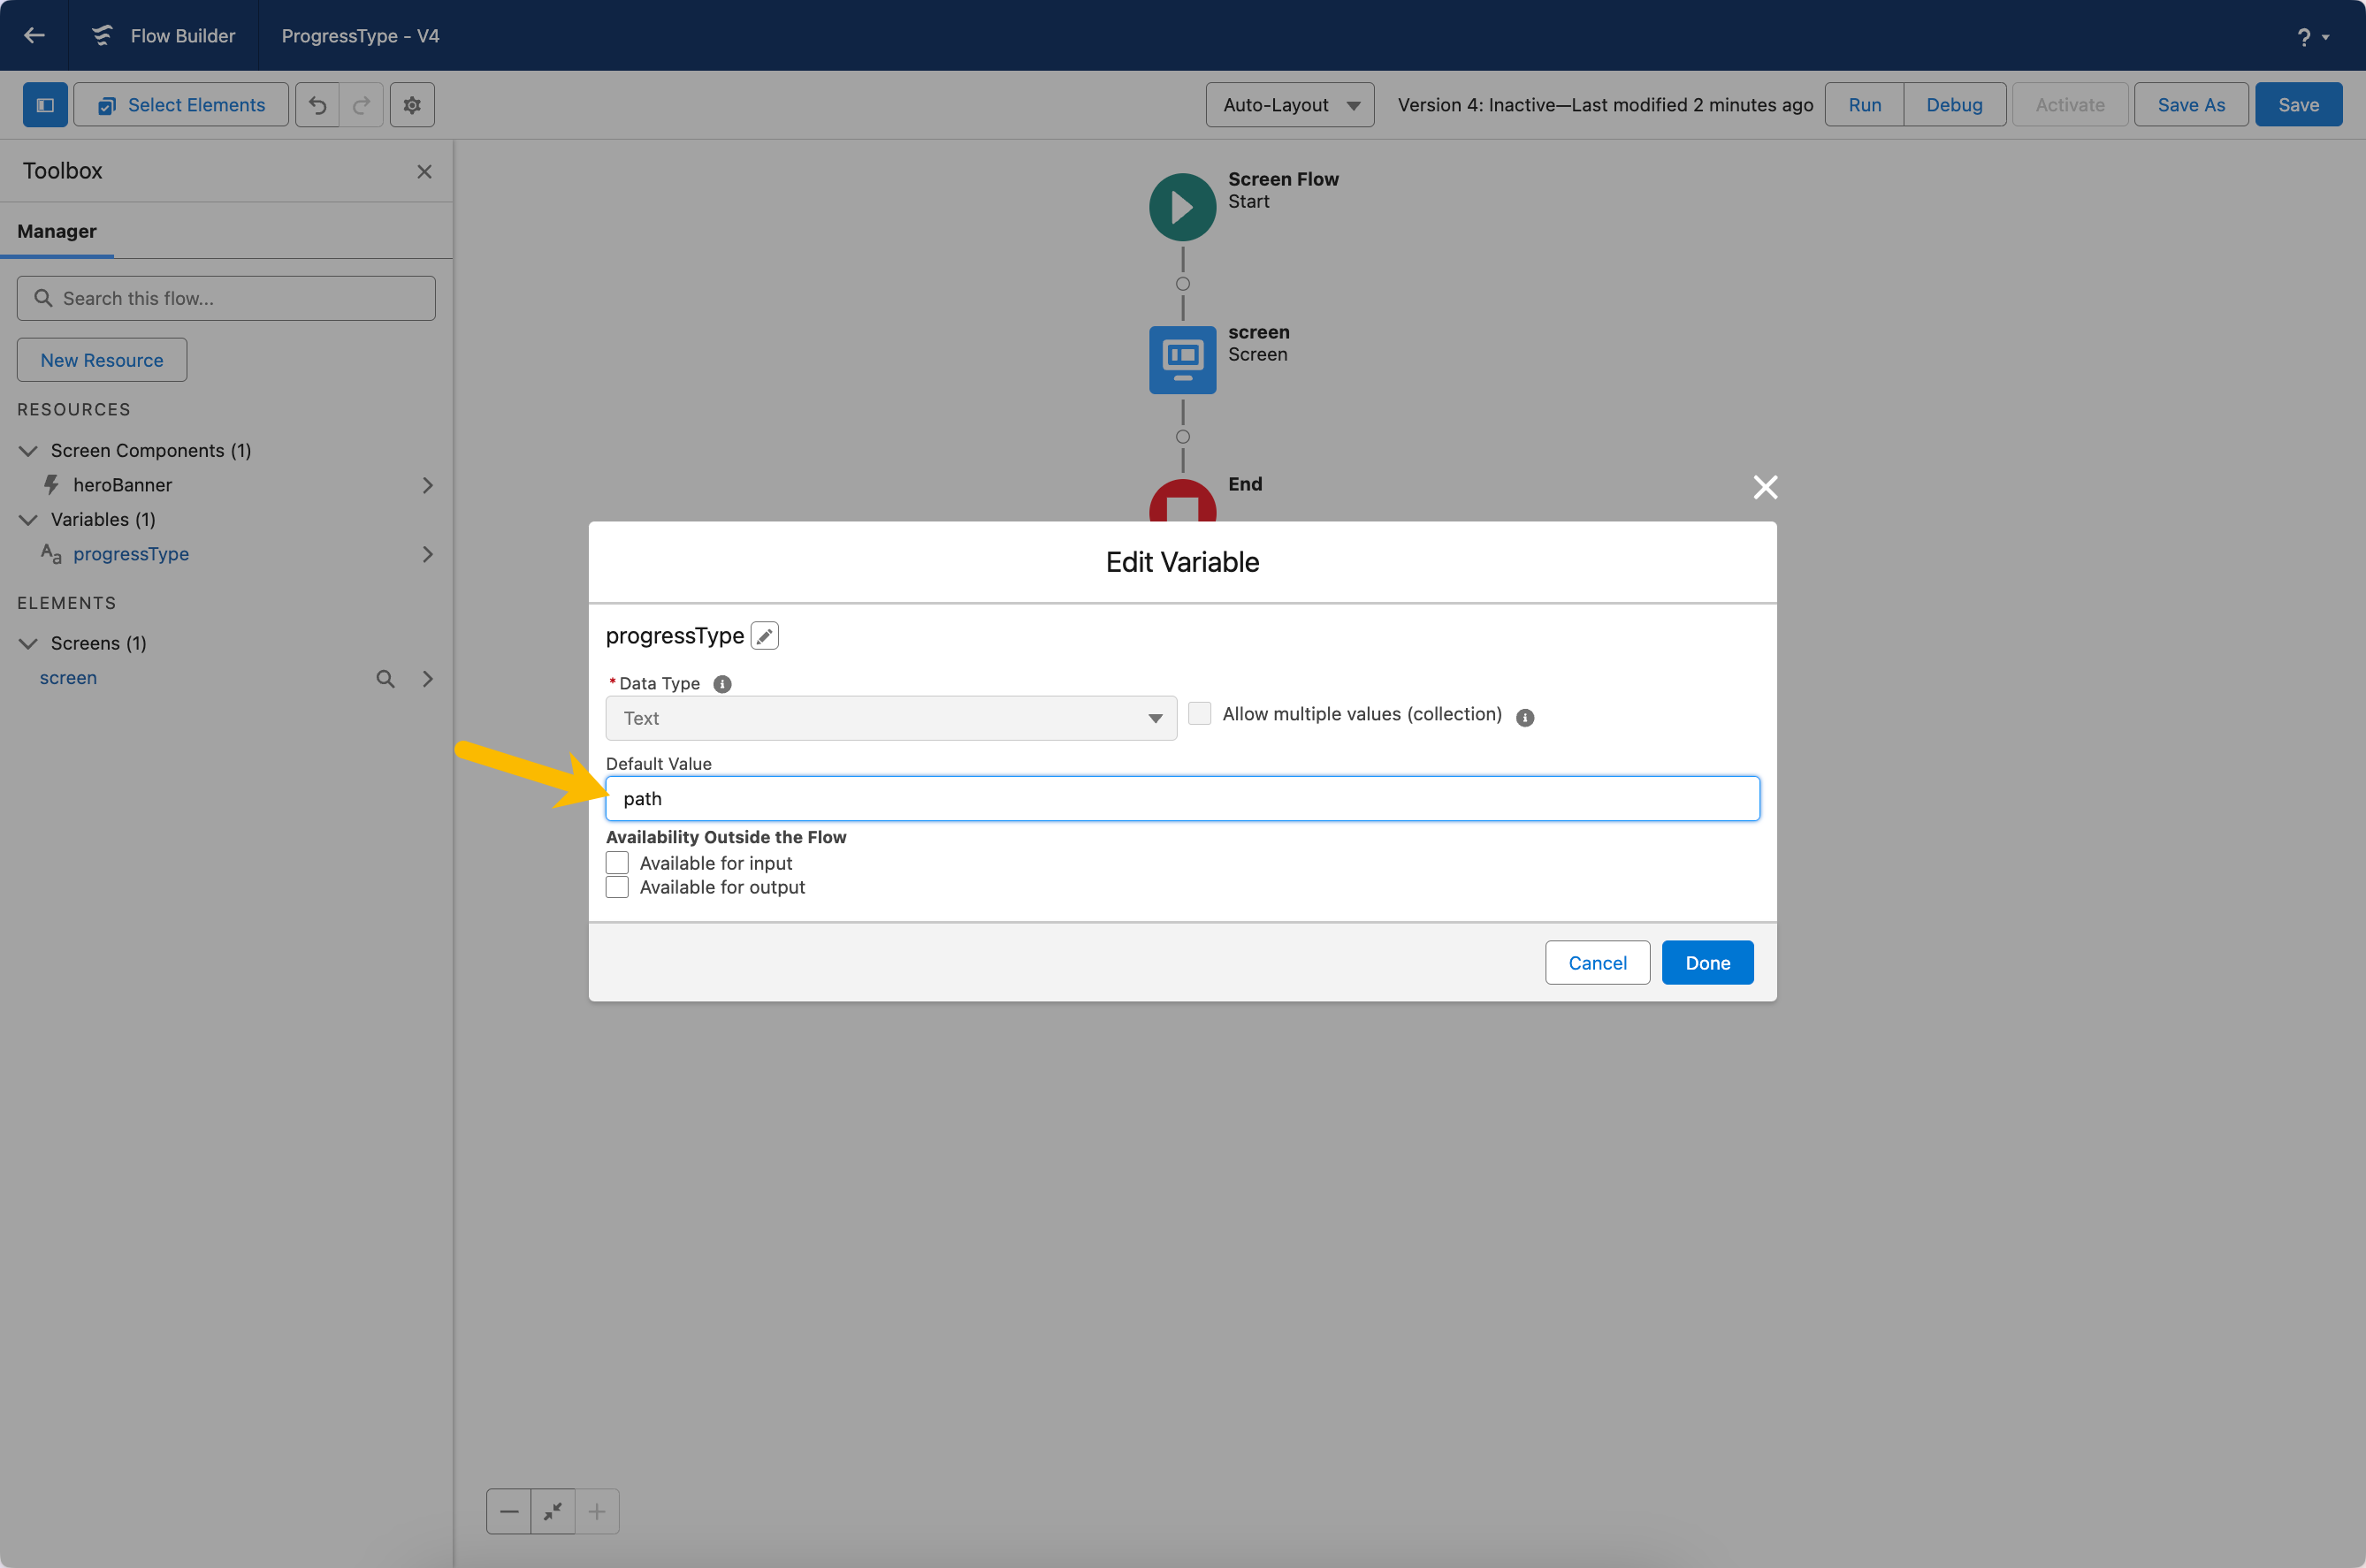
Task: Click the fit-to-view zoom icon
Action: 553,1511
